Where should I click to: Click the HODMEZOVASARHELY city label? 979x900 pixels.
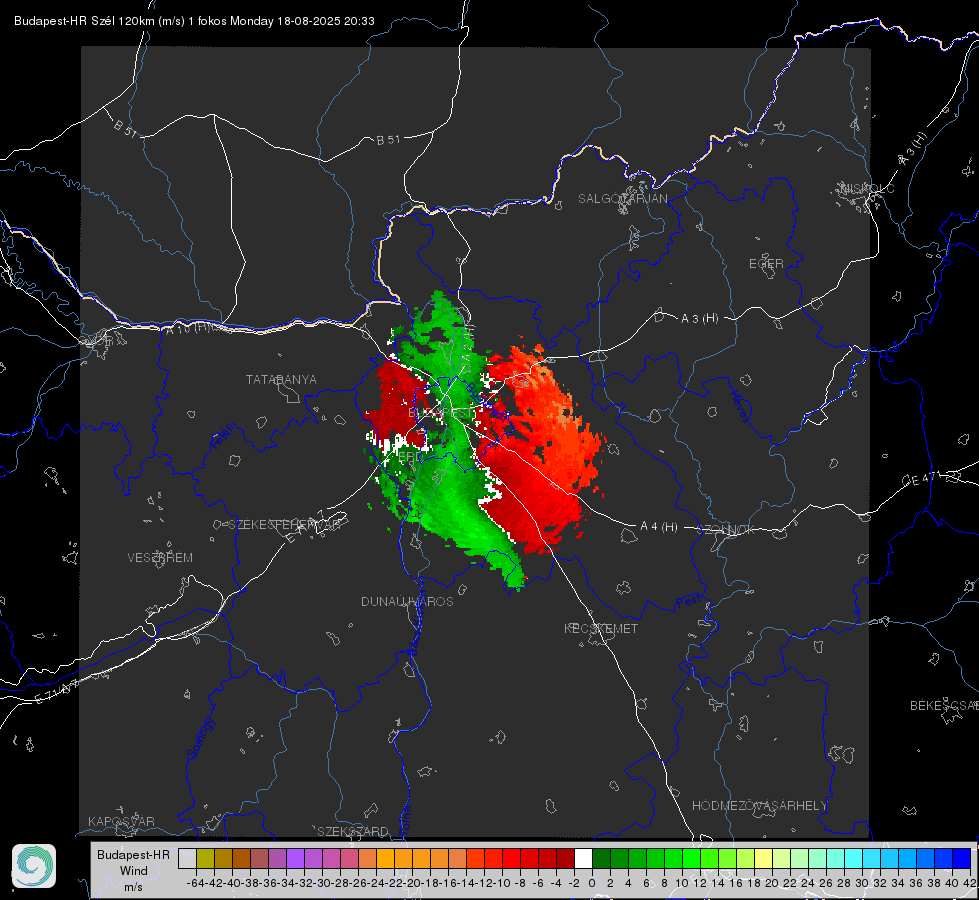[x=759, y=806]
